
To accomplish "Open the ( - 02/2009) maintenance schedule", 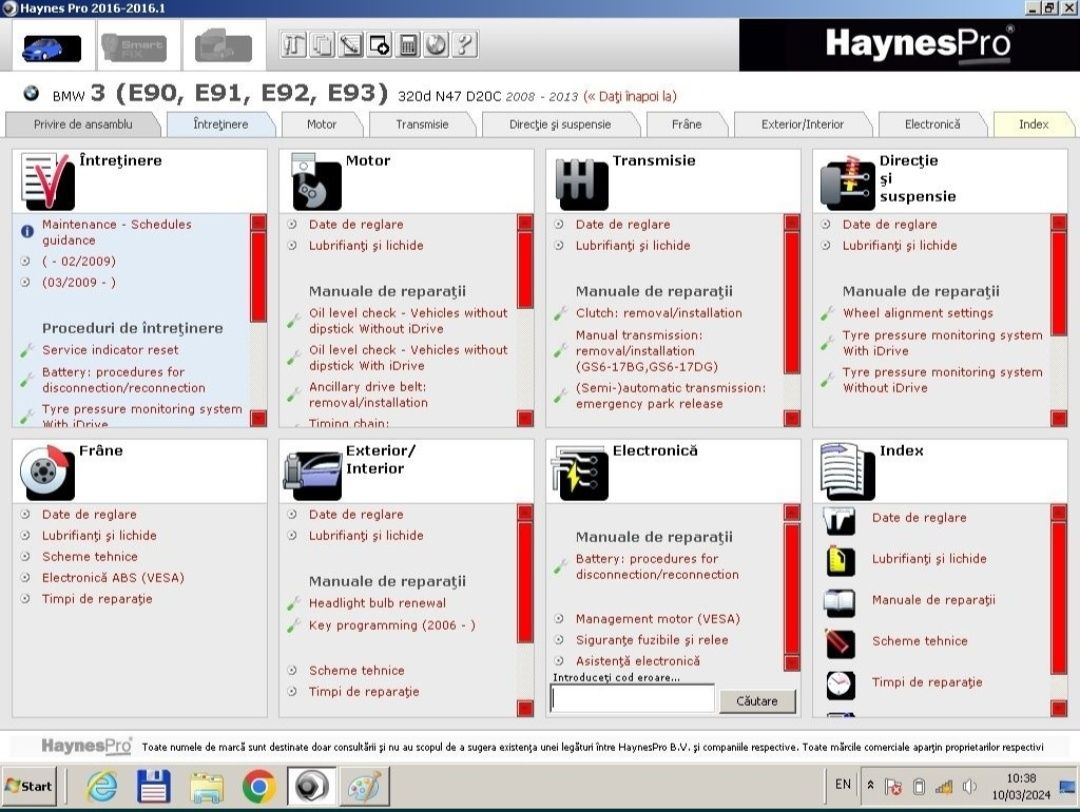I will pyautogui.click(x=79, y=261).
